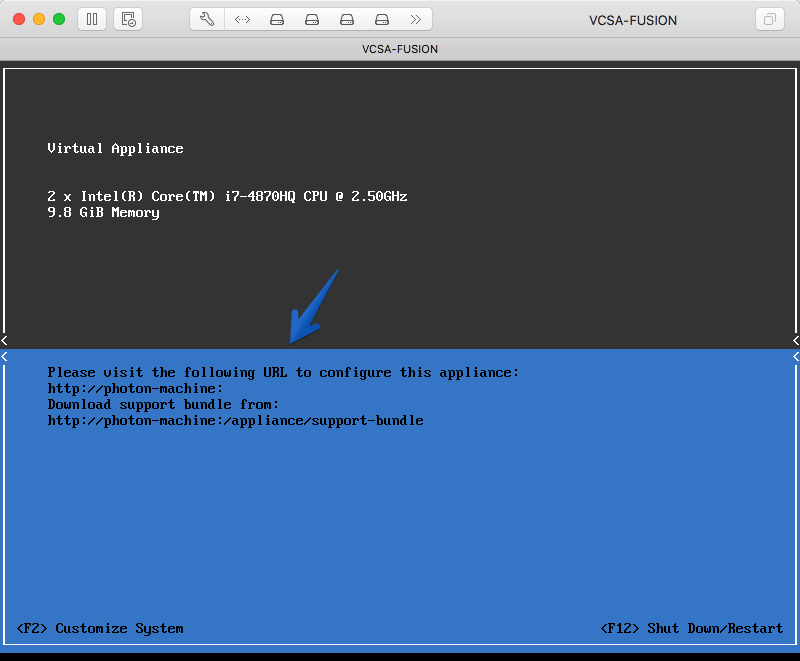Click the 'Please visit the following URL' line
The image size is (800, 661).
pyautogui.click(x=283, y=373)
